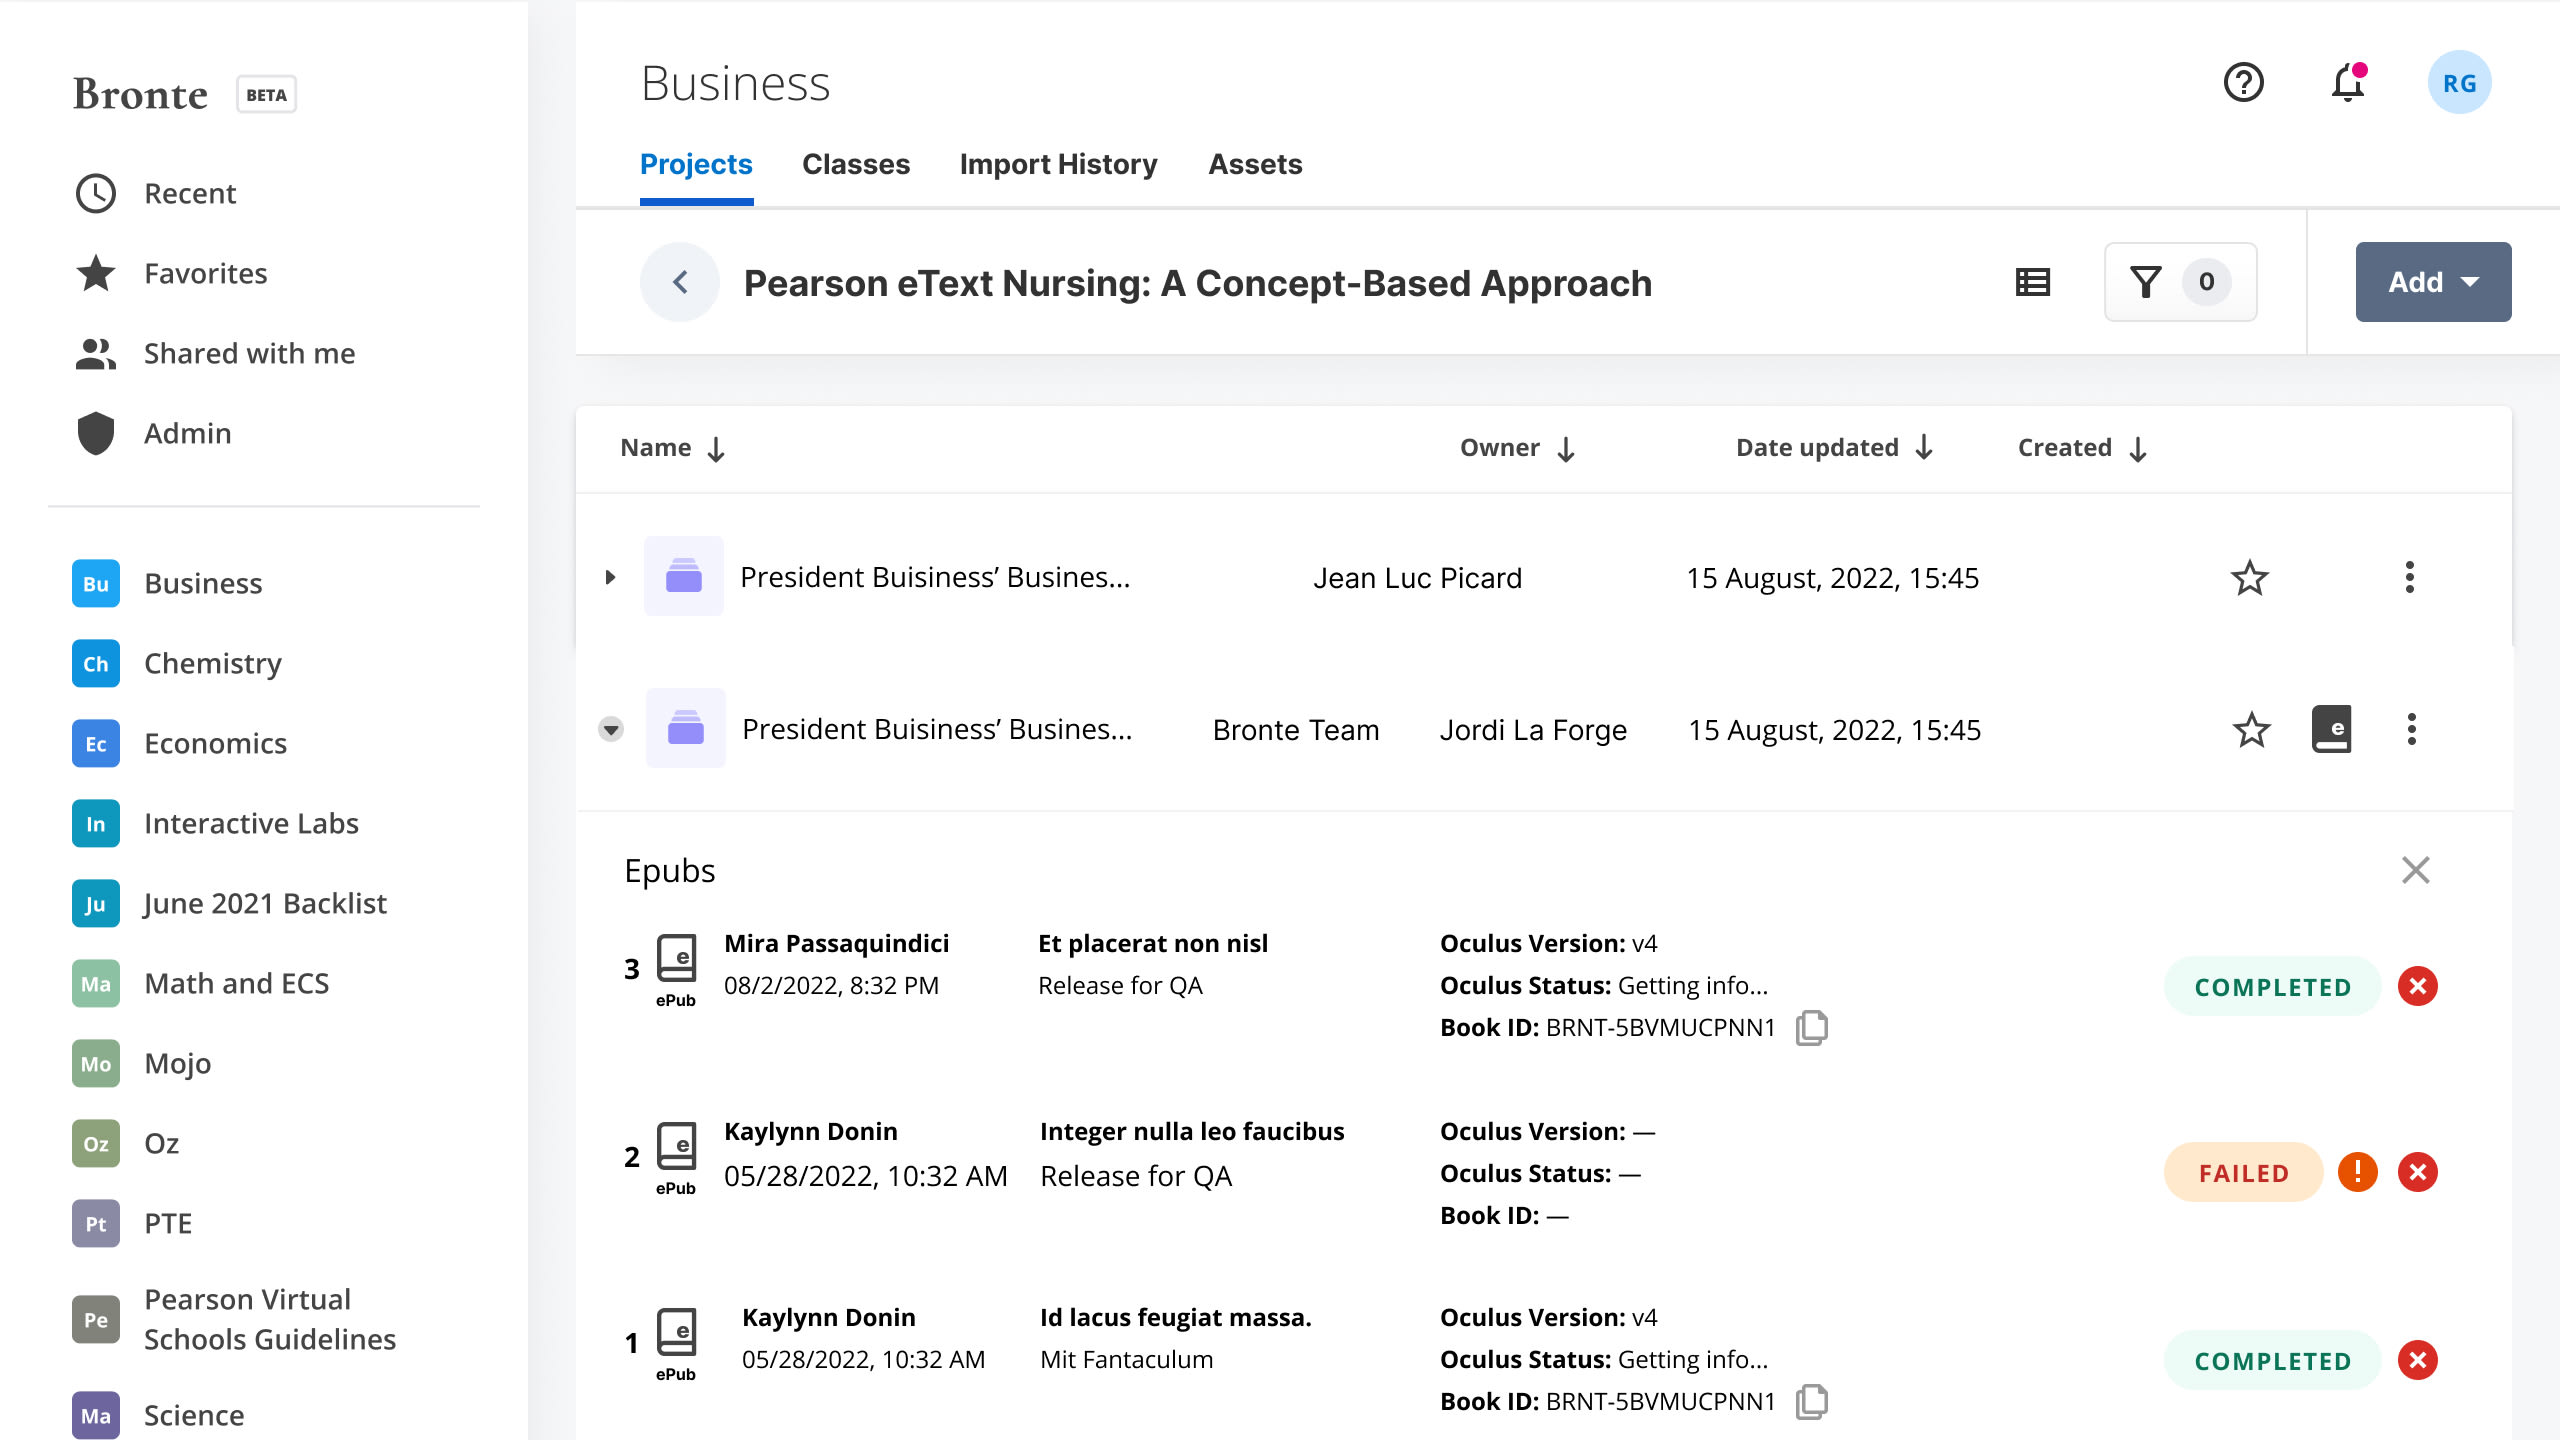The image size is (2560, 1440).
Task: Open the RG account avatar
Action: pos(2460,83)
